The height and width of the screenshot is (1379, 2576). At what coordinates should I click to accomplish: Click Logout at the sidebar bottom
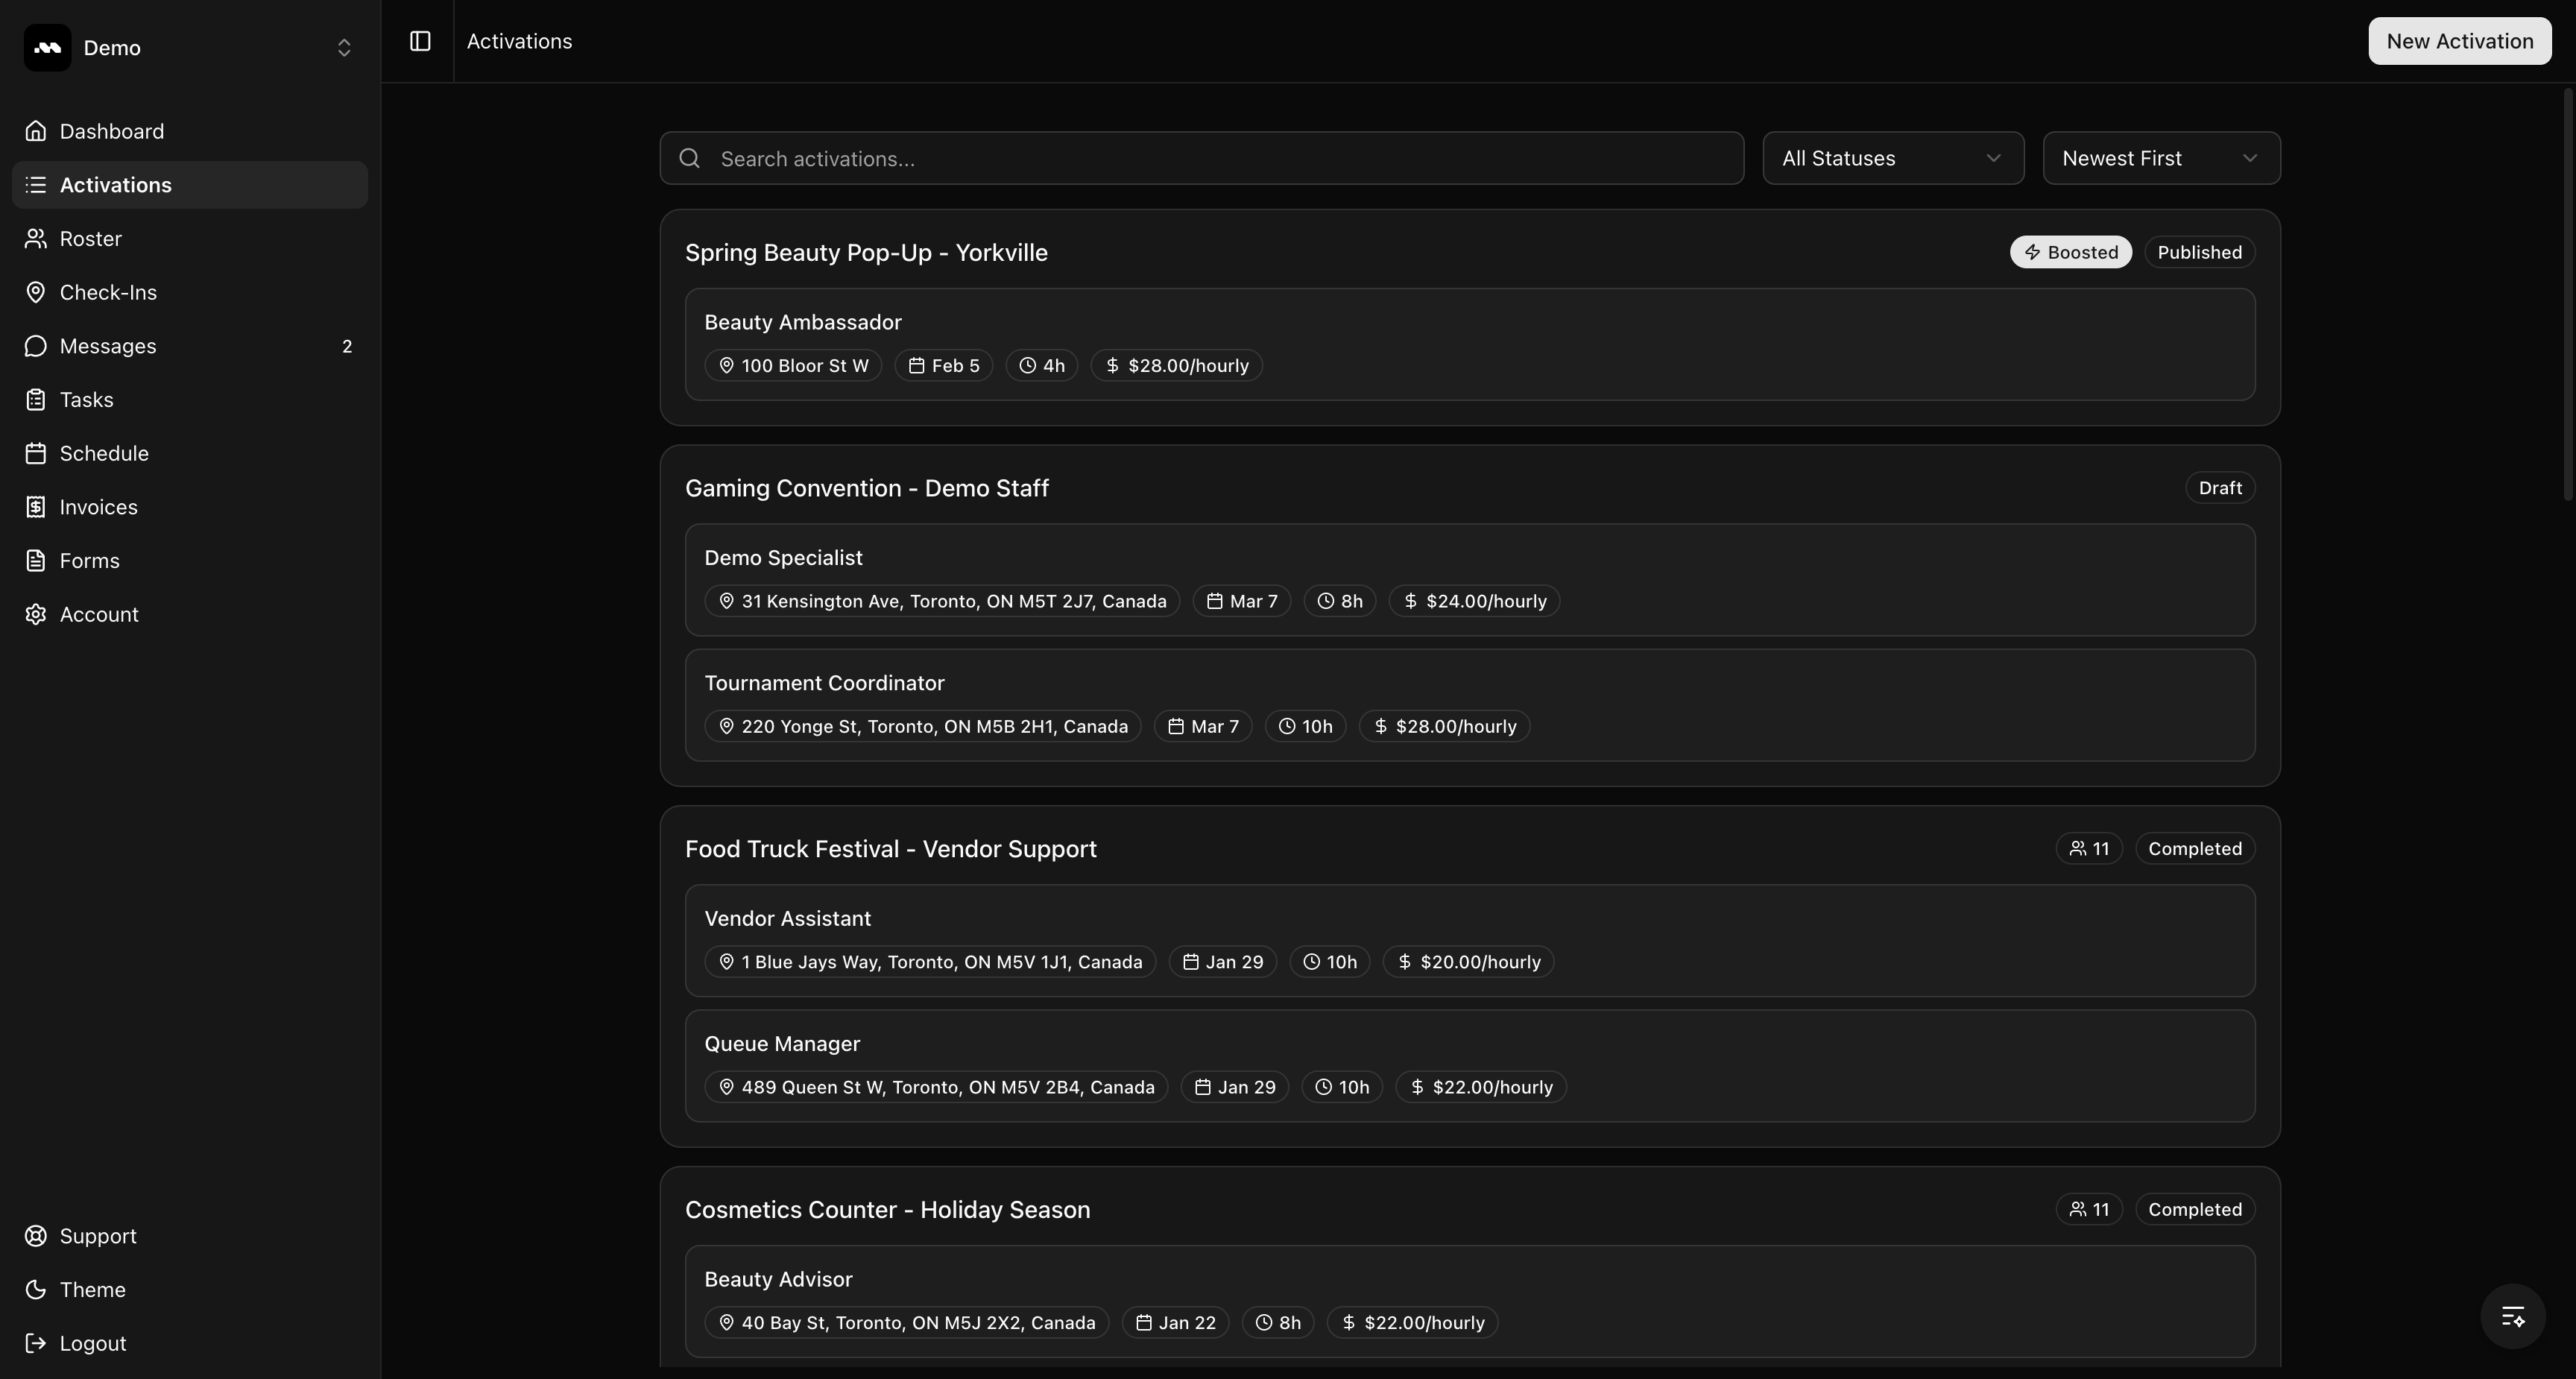click(x=92, y=1343)
